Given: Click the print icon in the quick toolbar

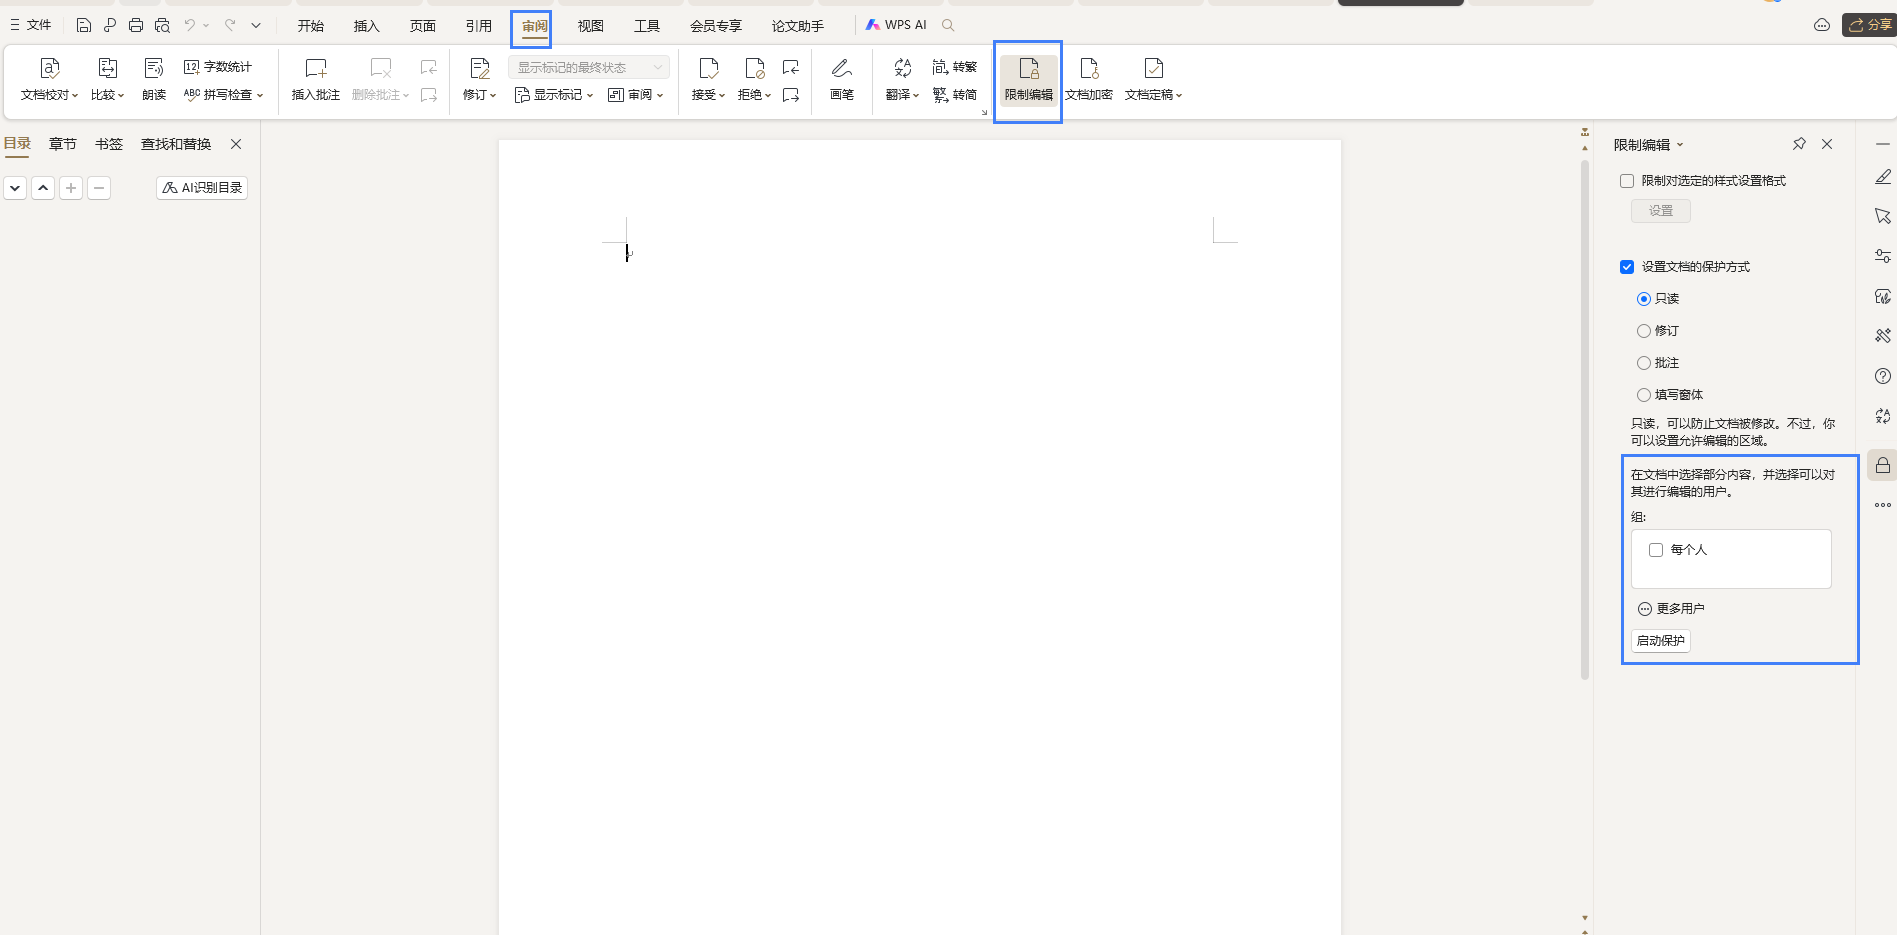Looking at the screenshot, I should (x=136, y=25).
